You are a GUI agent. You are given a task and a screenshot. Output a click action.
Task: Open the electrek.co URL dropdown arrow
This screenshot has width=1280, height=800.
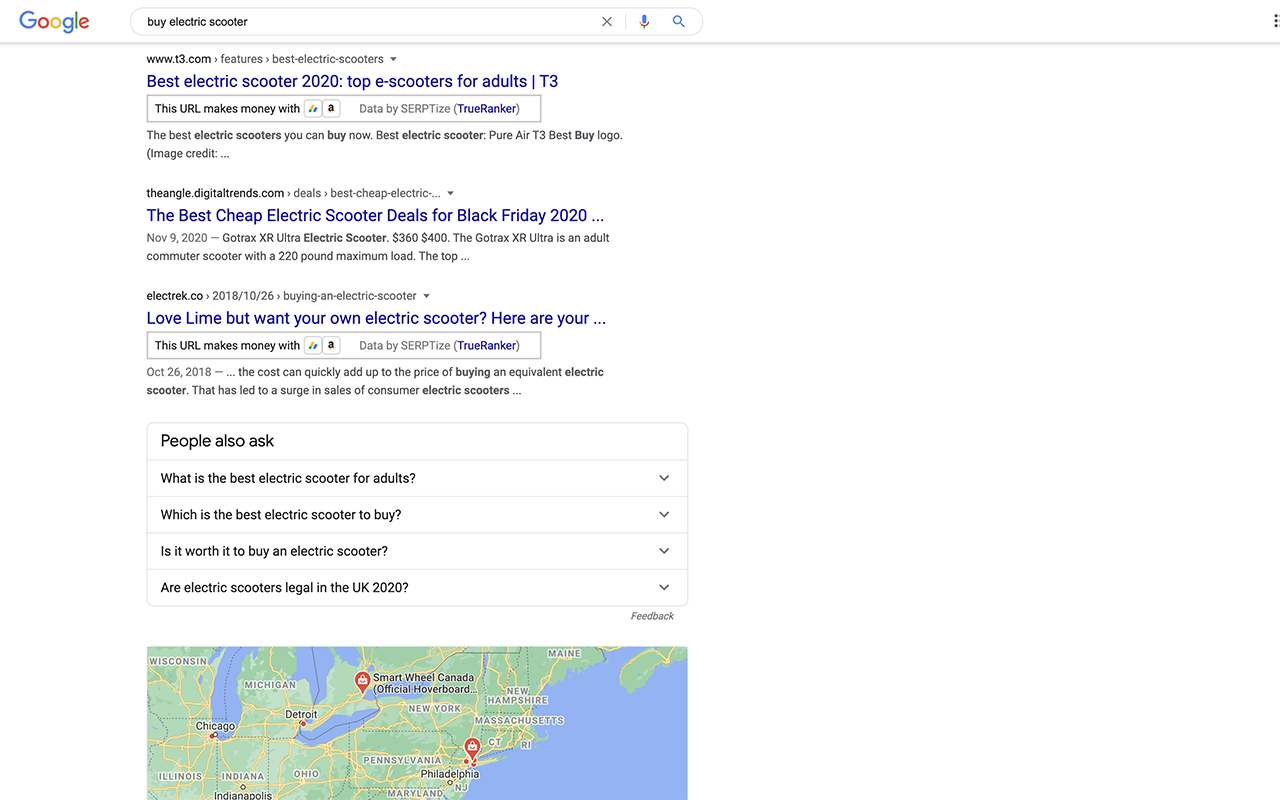(426, 296)
